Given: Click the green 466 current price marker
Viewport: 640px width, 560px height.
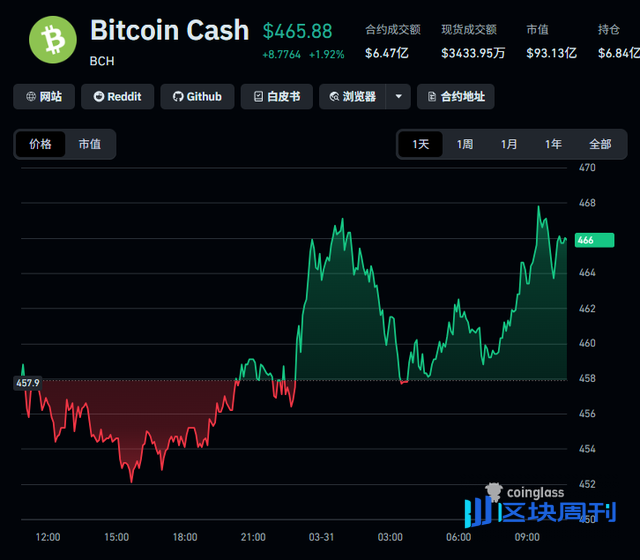Looking at the screenshot, I should [x=594, y=240].
